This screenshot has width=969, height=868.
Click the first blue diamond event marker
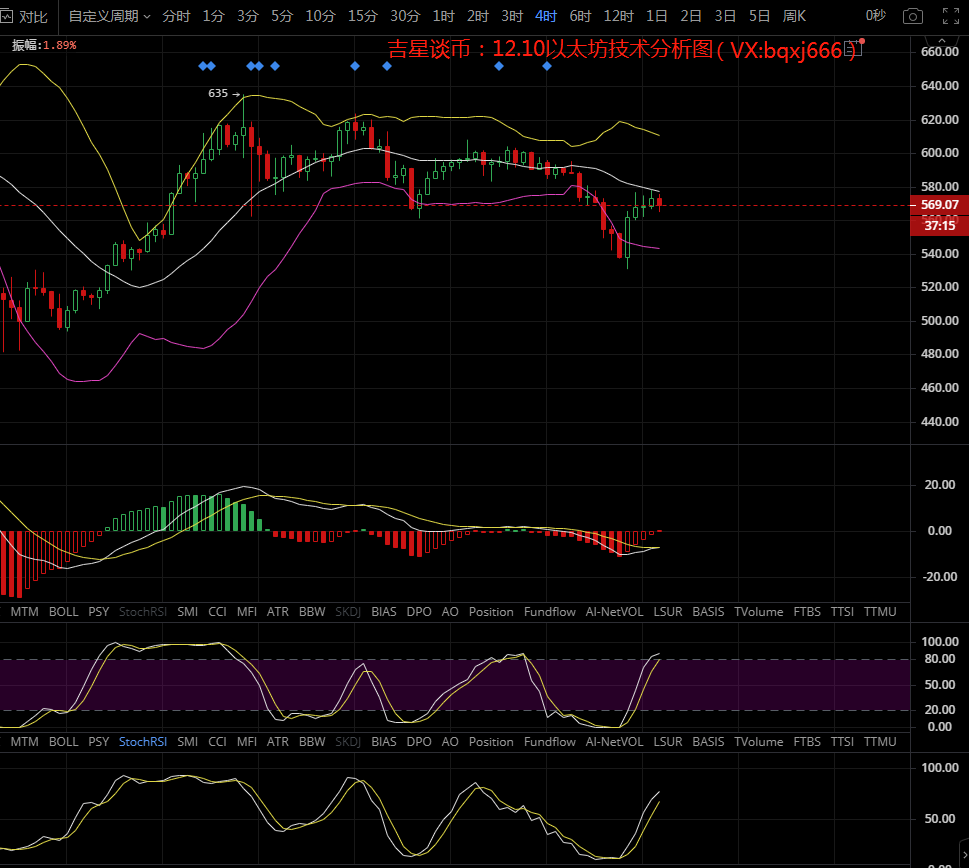(202, 66)
